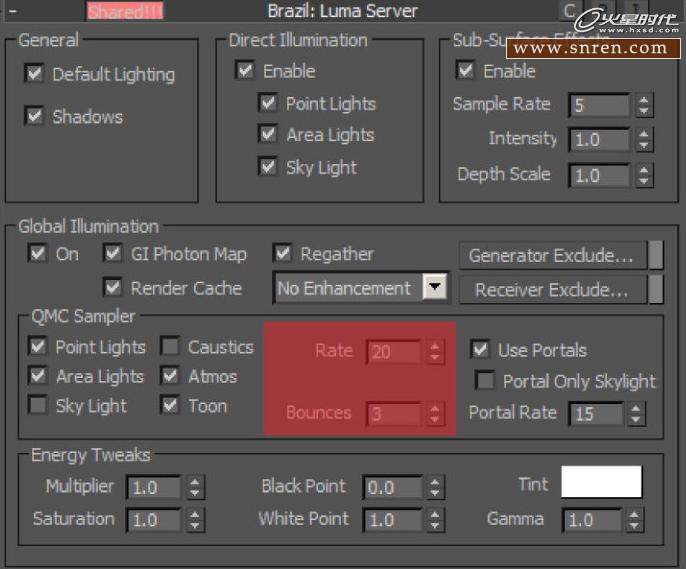Uncheck Sub-Surface Effects Enable
Screen dimensions: 686x569
[465, 70]
